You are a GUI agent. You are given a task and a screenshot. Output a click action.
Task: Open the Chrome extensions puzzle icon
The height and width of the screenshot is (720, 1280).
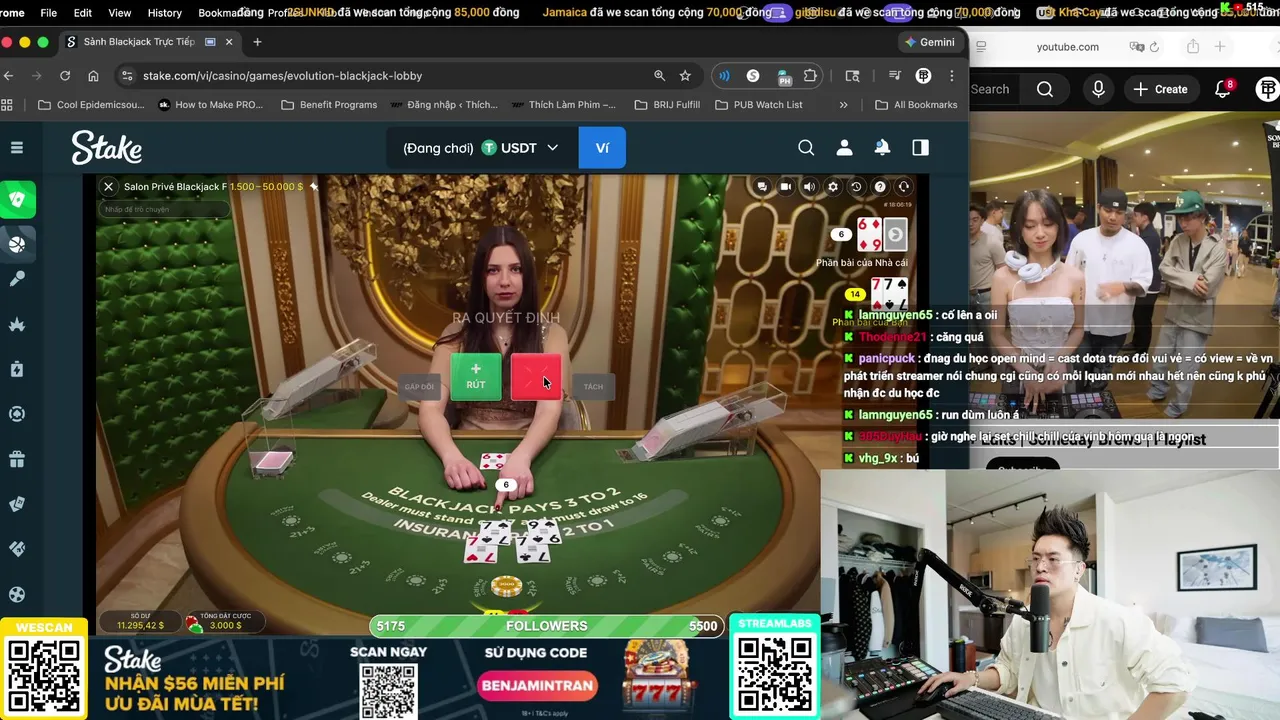pyautogui.click(x=810, y=76)
